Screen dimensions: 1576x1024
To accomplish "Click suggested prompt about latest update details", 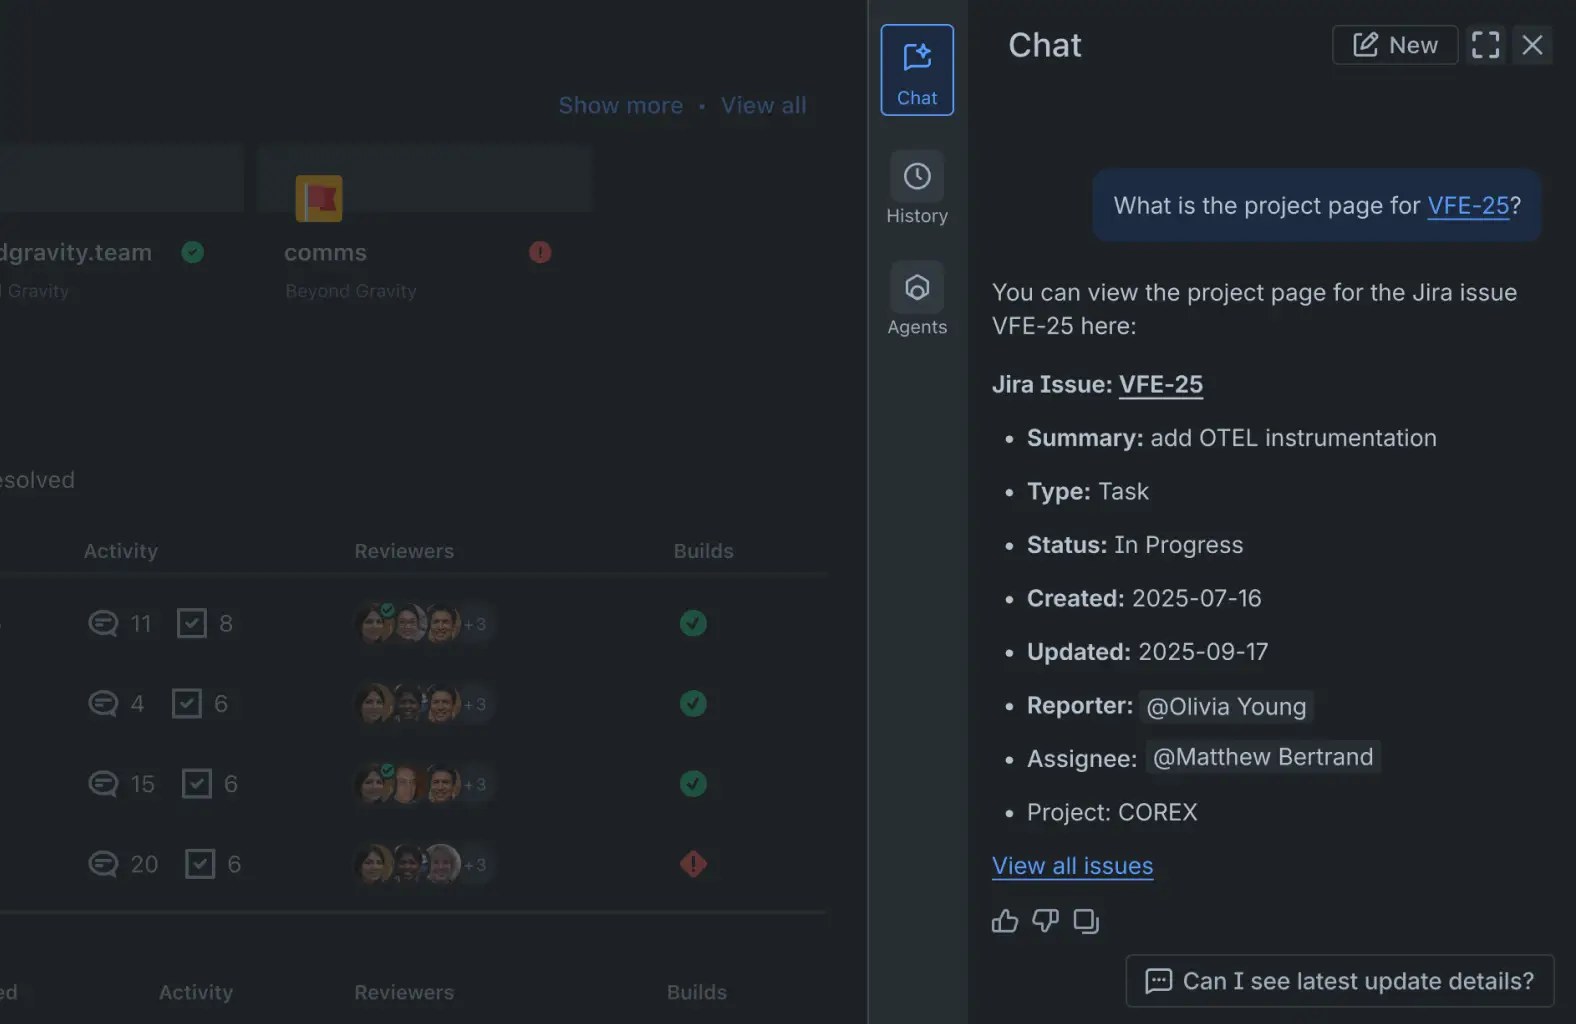I will coord(1339,981).
